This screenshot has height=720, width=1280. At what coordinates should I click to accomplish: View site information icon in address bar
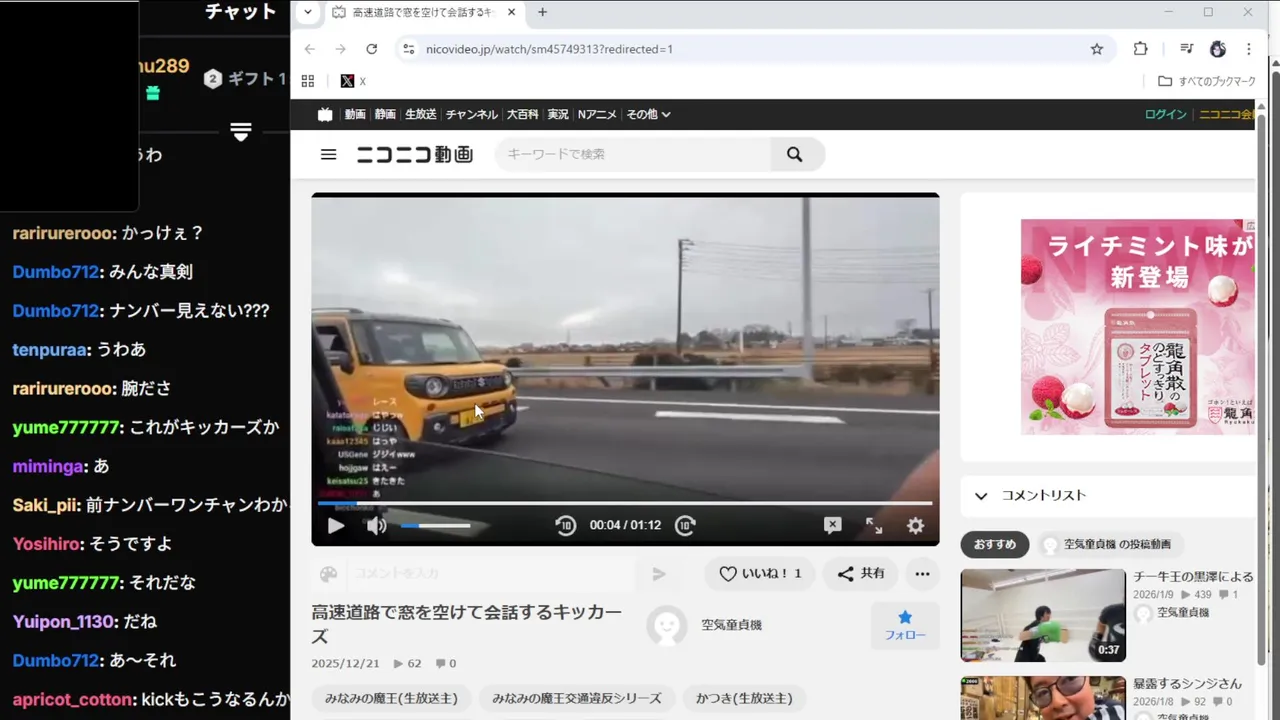coord(407,49)
